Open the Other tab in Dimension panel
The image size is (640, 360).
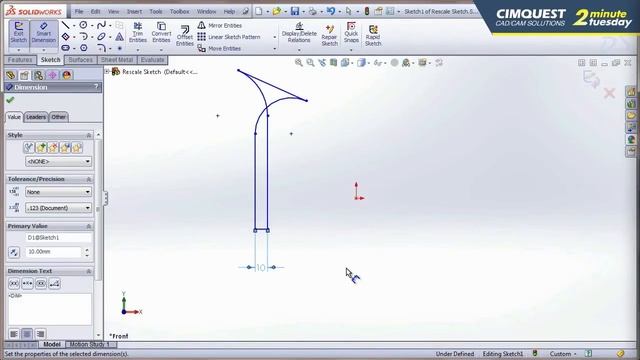(x=58, y=117)
